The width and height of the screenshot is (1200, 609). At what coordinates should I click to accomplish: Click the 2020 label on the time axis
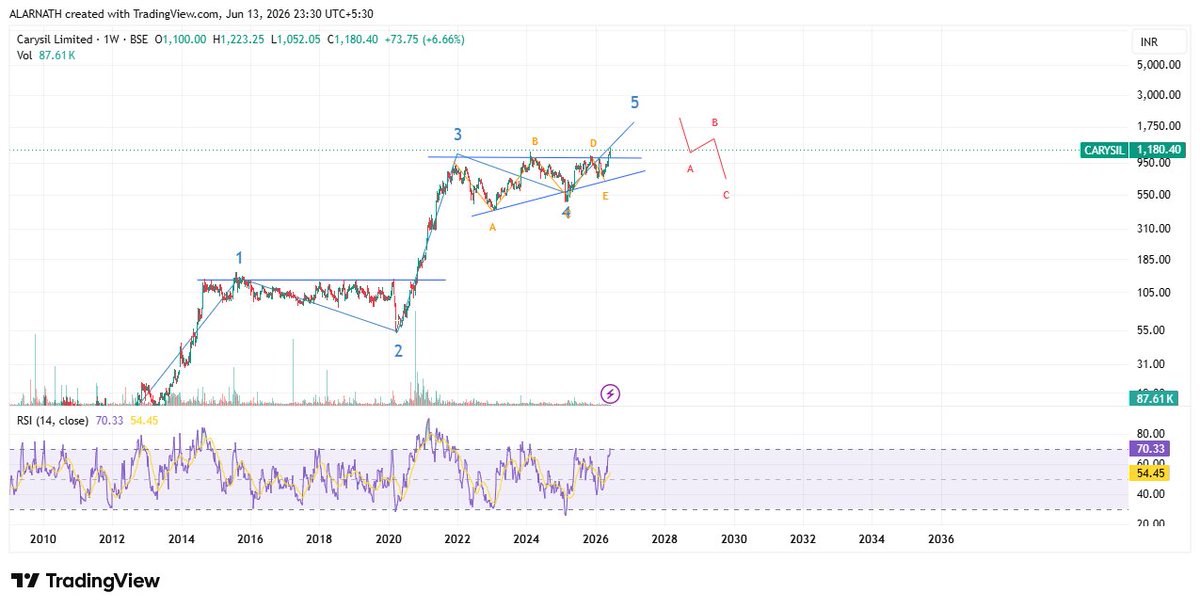coord(388,539)
